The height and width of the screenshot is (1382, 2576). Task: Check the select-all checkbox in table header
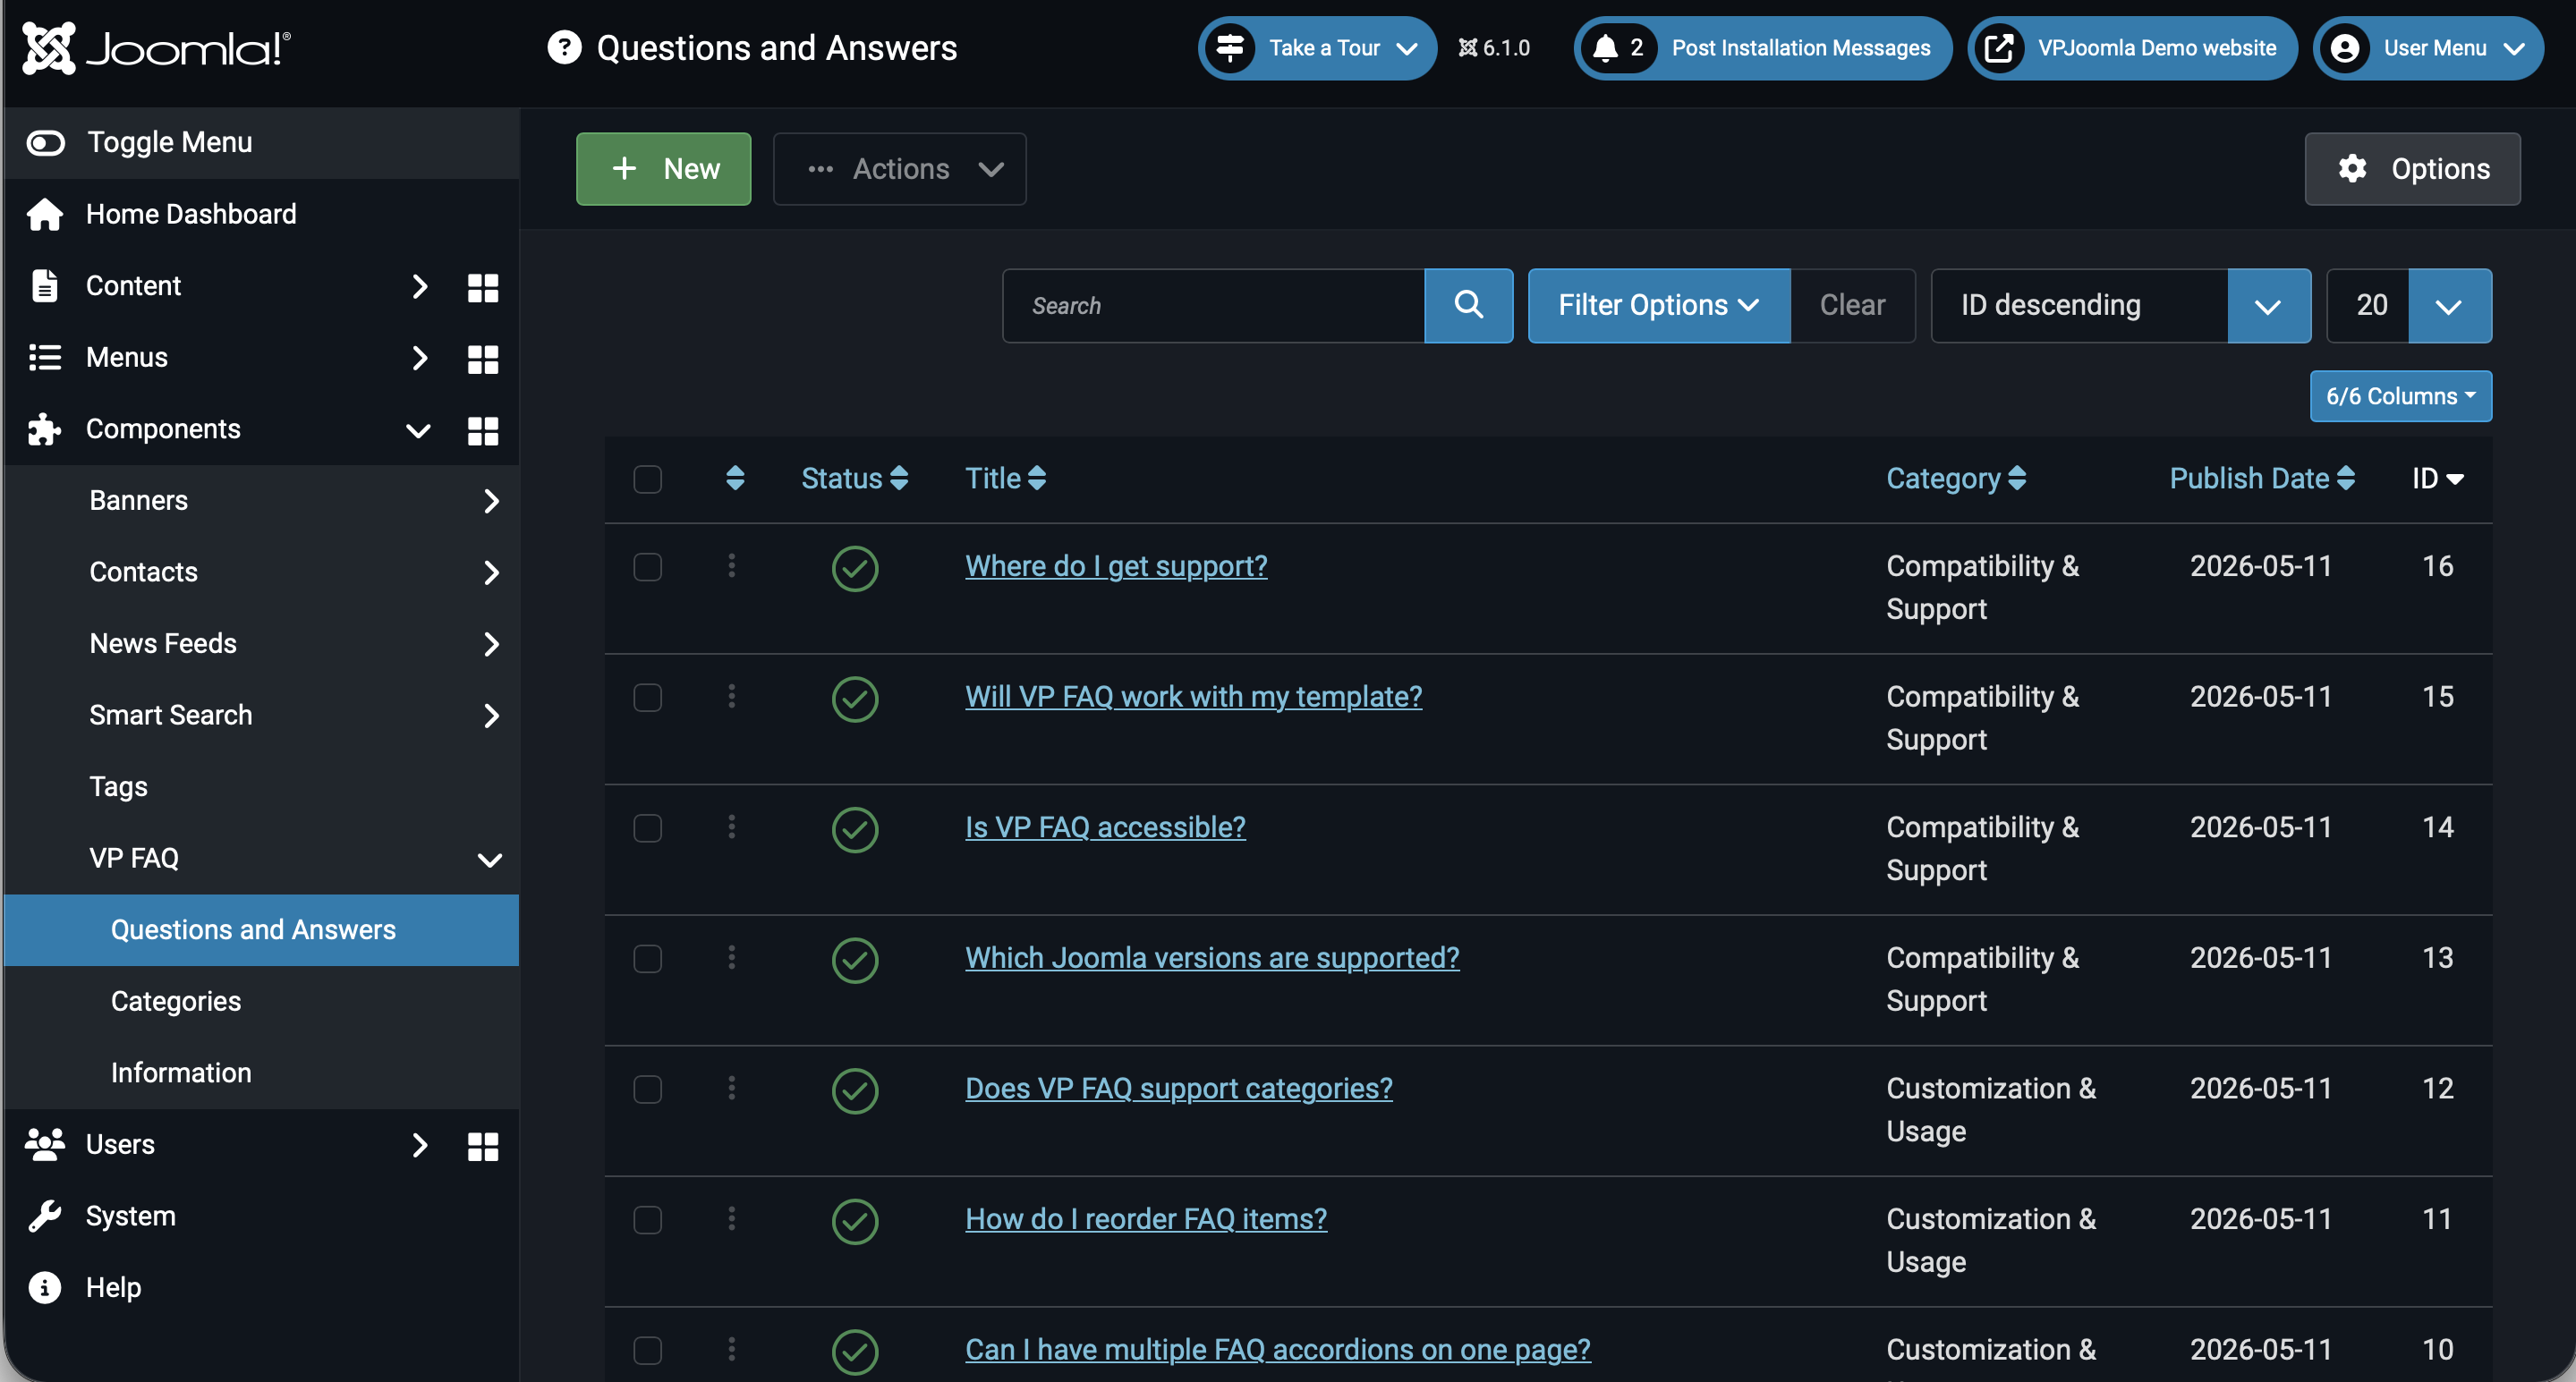[x=648, y=479]
